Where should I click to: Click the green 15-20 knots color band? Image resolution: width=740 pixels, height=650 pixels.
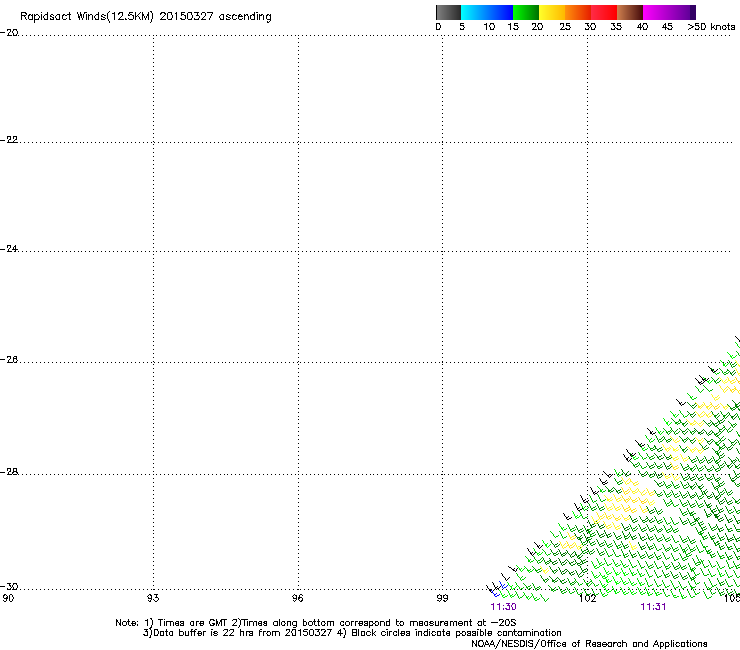526,12
